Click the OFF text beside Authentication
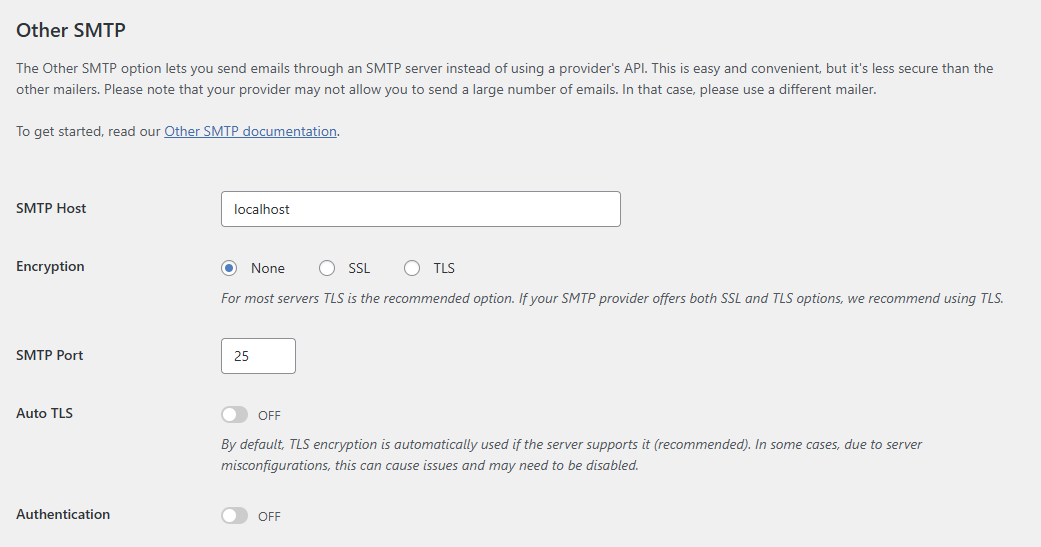1041x547 pixels. point(269,517)
